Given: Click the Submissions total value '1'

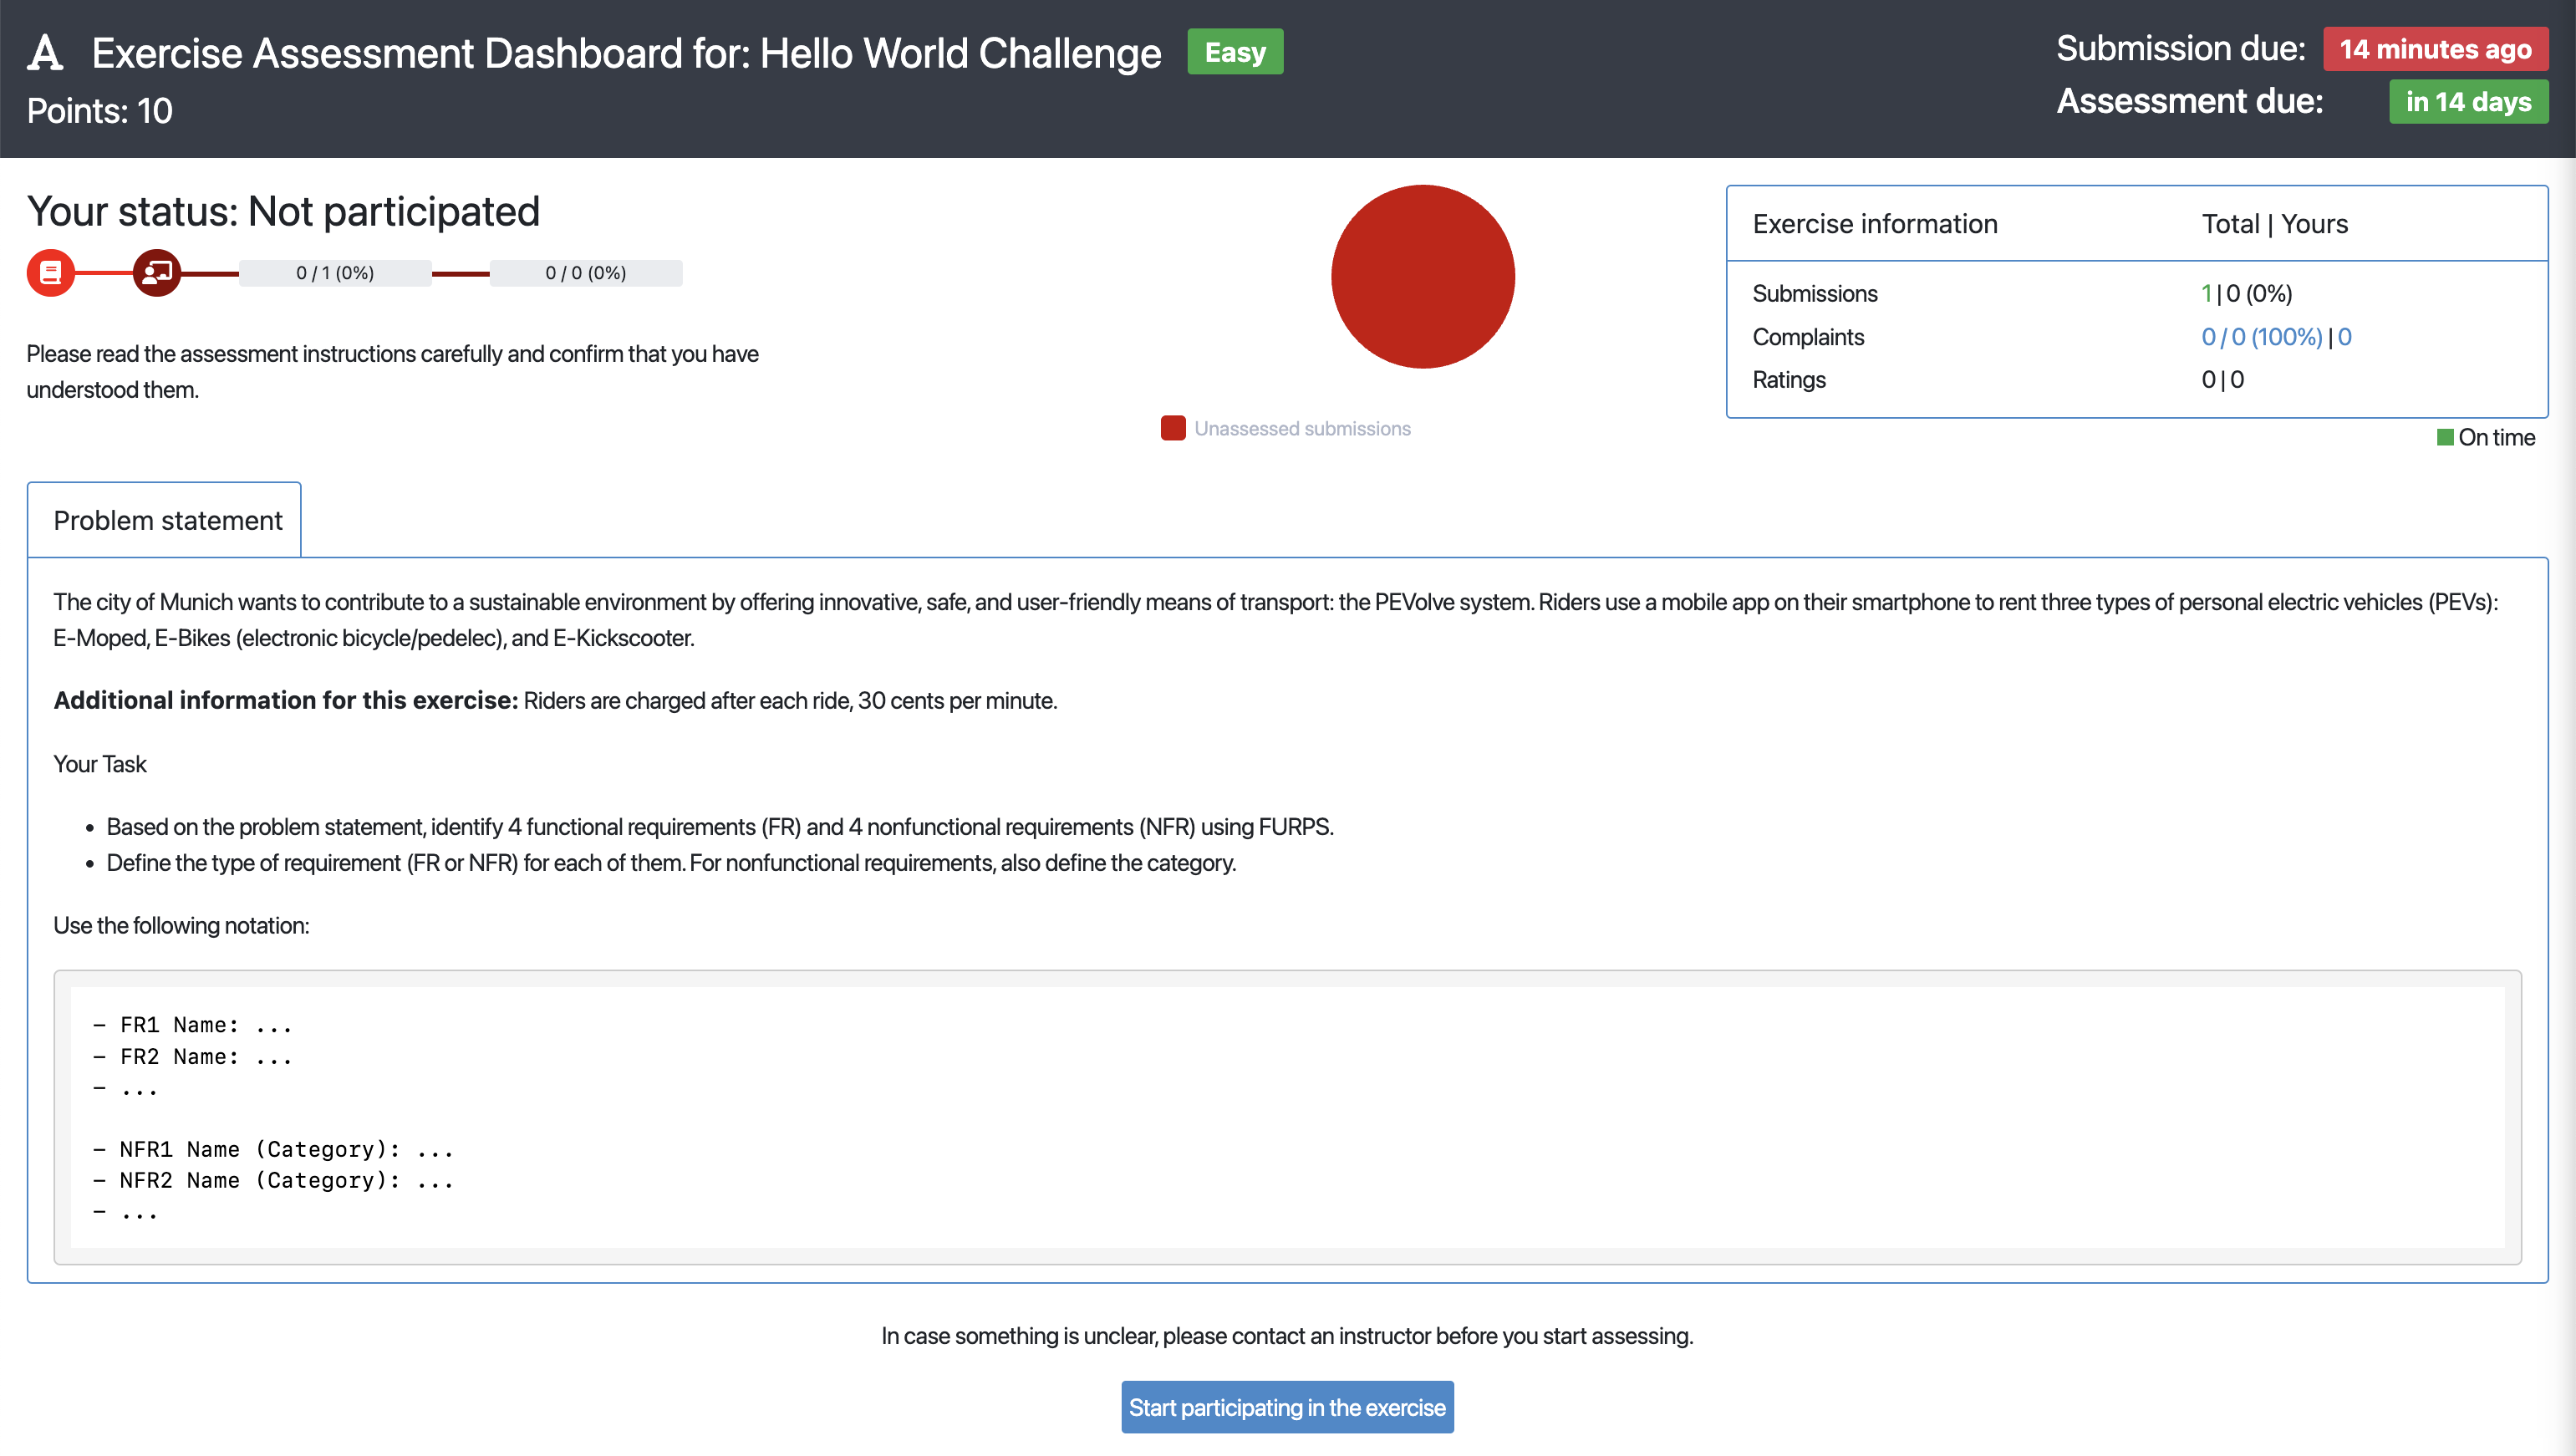Looking at the screenshot, I should tap(2208, 293).
